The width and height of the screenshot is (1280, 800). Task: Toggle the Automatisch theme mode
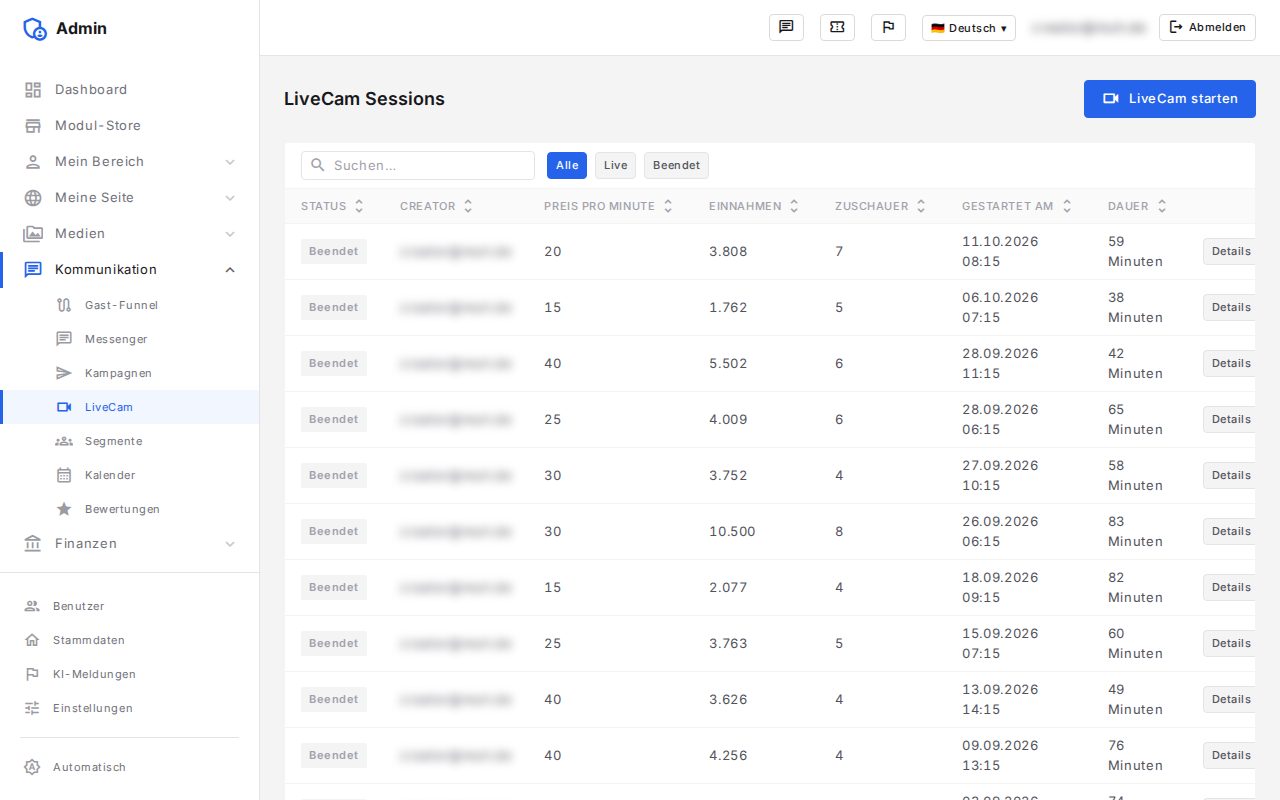pos(129,767)
